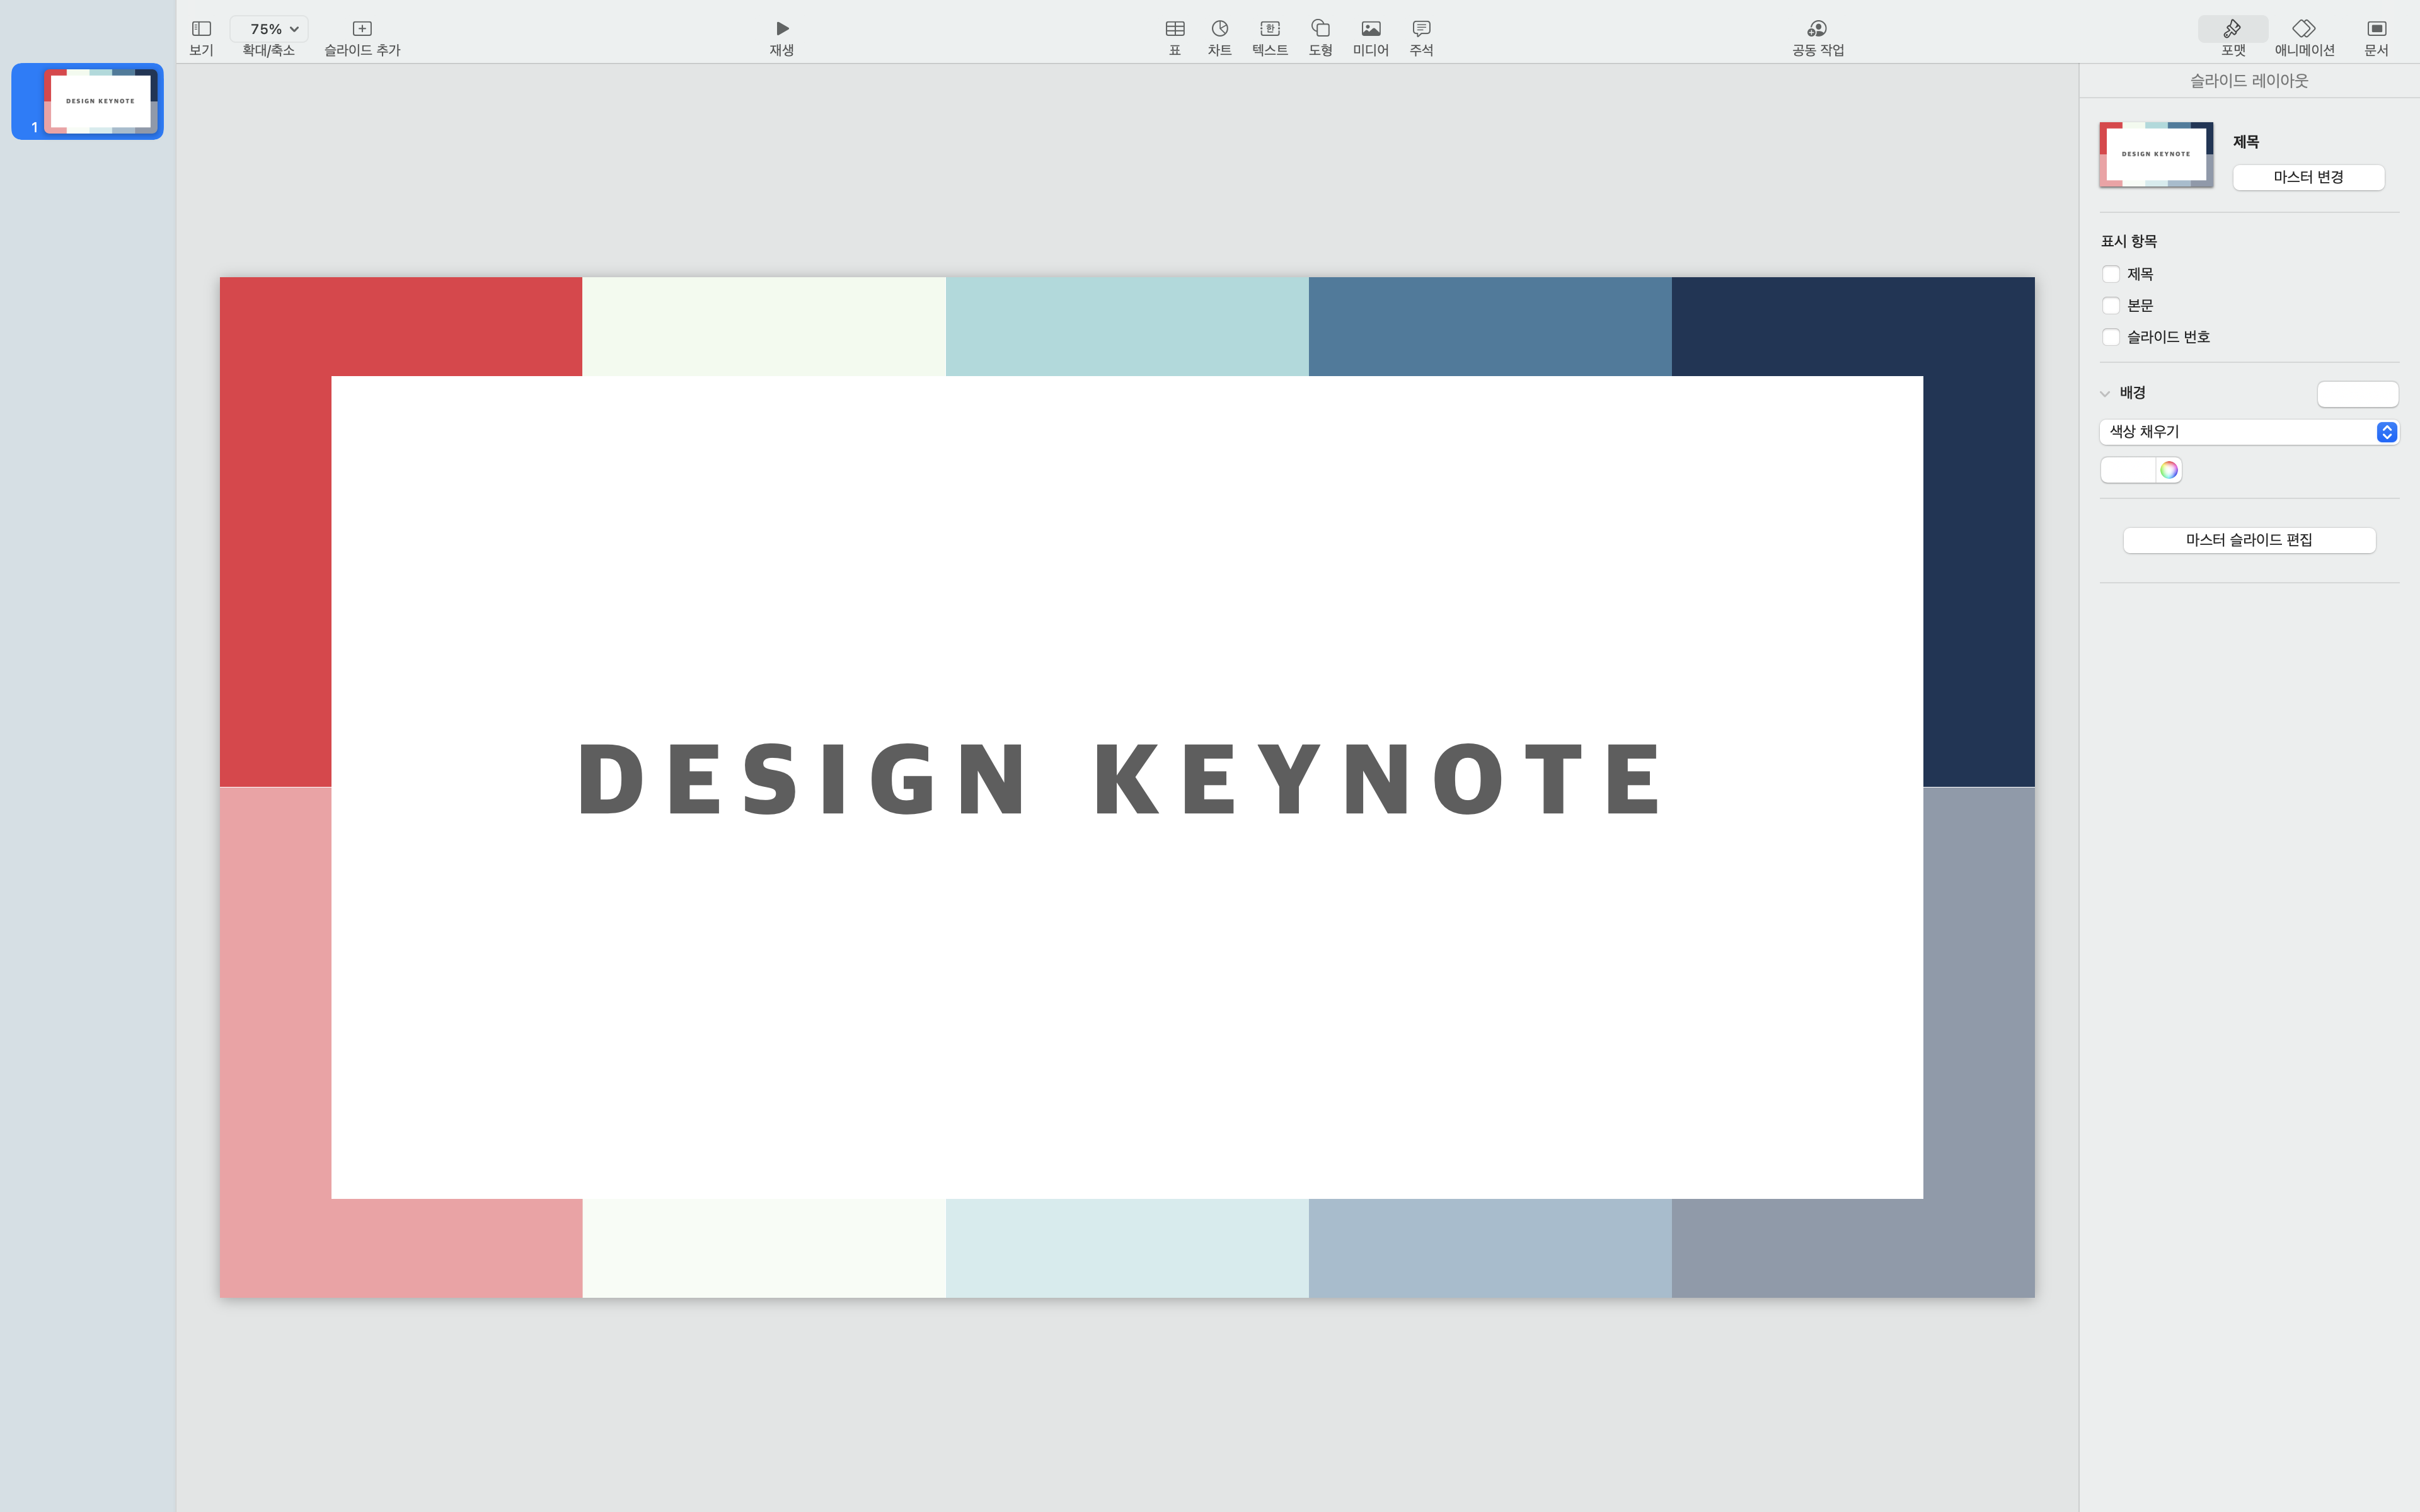
Task: Add a comment with 주석 icon
Action: [x=1421, y=29]
